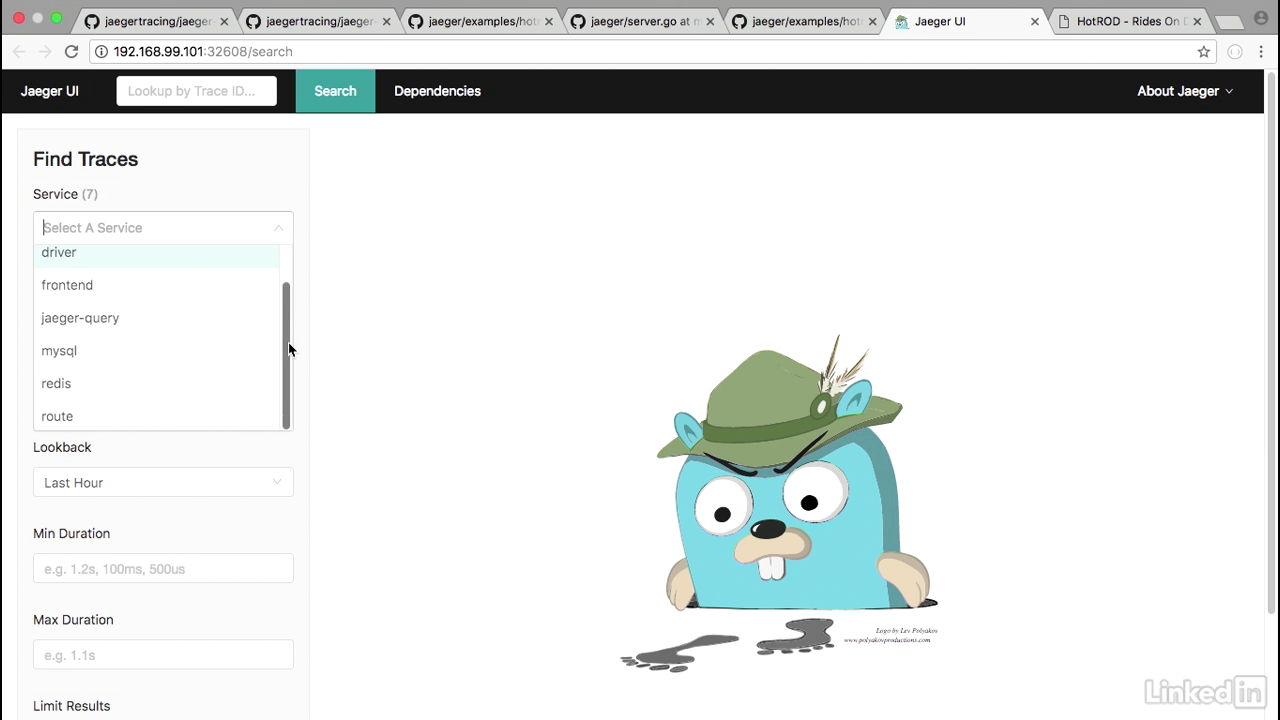The image size is (1280, 720).
Task: Select the driver service option
Action: 156,253
